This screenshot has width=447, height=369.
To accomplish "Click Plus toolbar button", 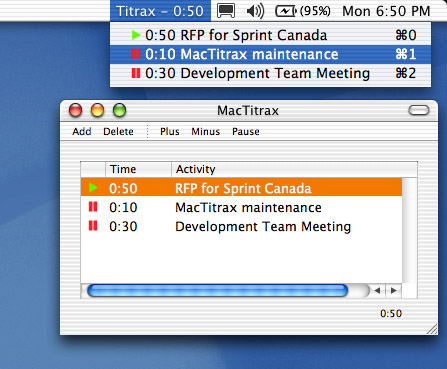I will (x=170, y=132).
